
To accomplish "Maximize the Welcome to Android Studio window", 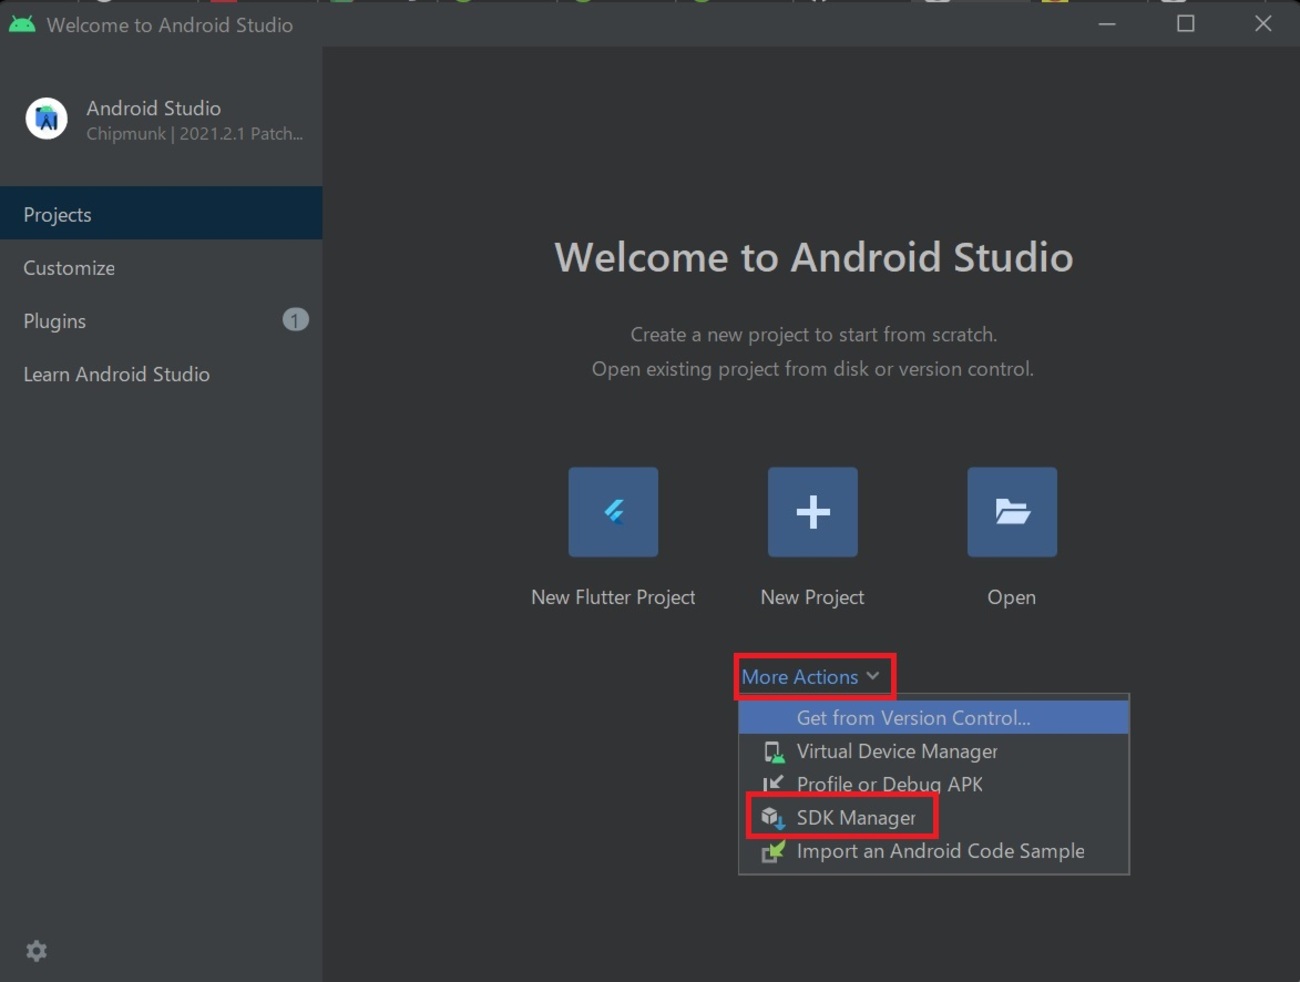I will pyautogui.click(x=1185, y=24).
